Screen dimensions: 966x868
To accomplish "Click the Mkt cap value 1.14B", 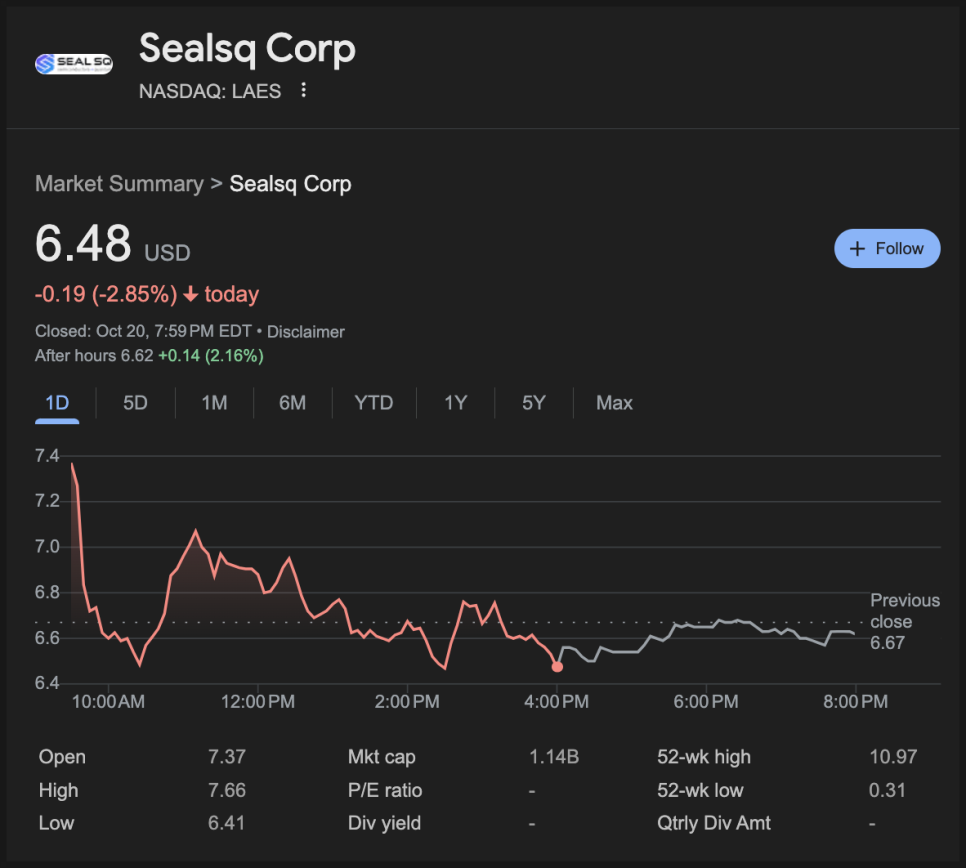I will [554, 757].
